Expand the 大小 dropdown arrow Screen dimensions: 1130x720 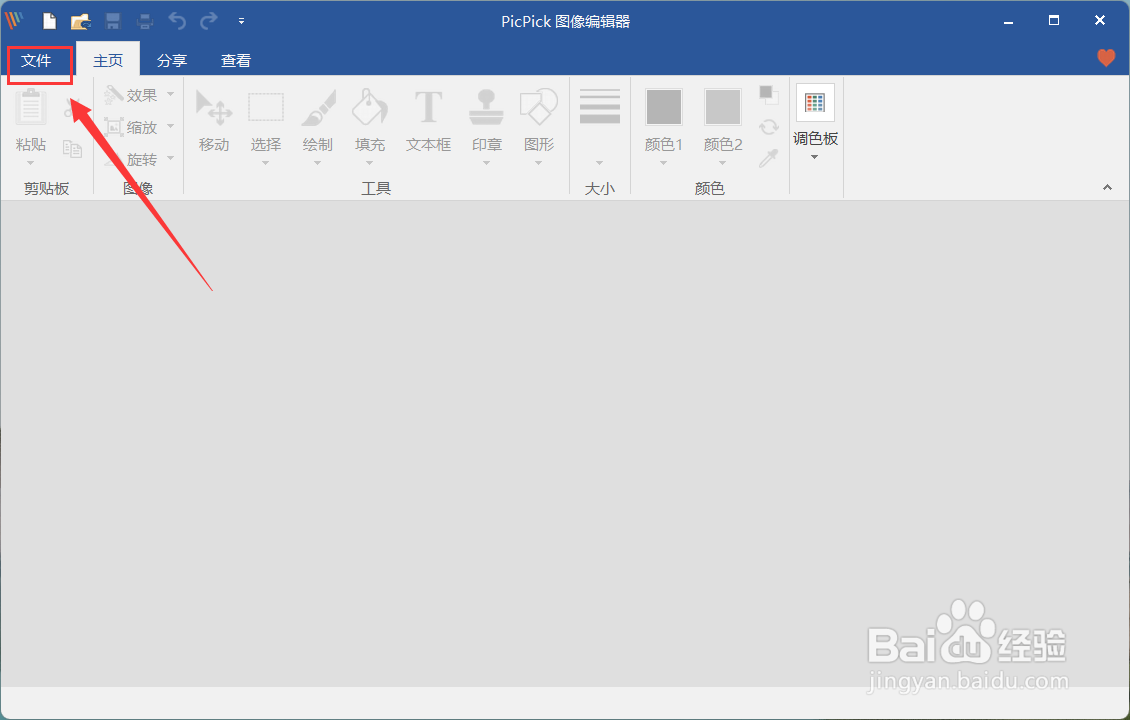[x=600, y=163]
